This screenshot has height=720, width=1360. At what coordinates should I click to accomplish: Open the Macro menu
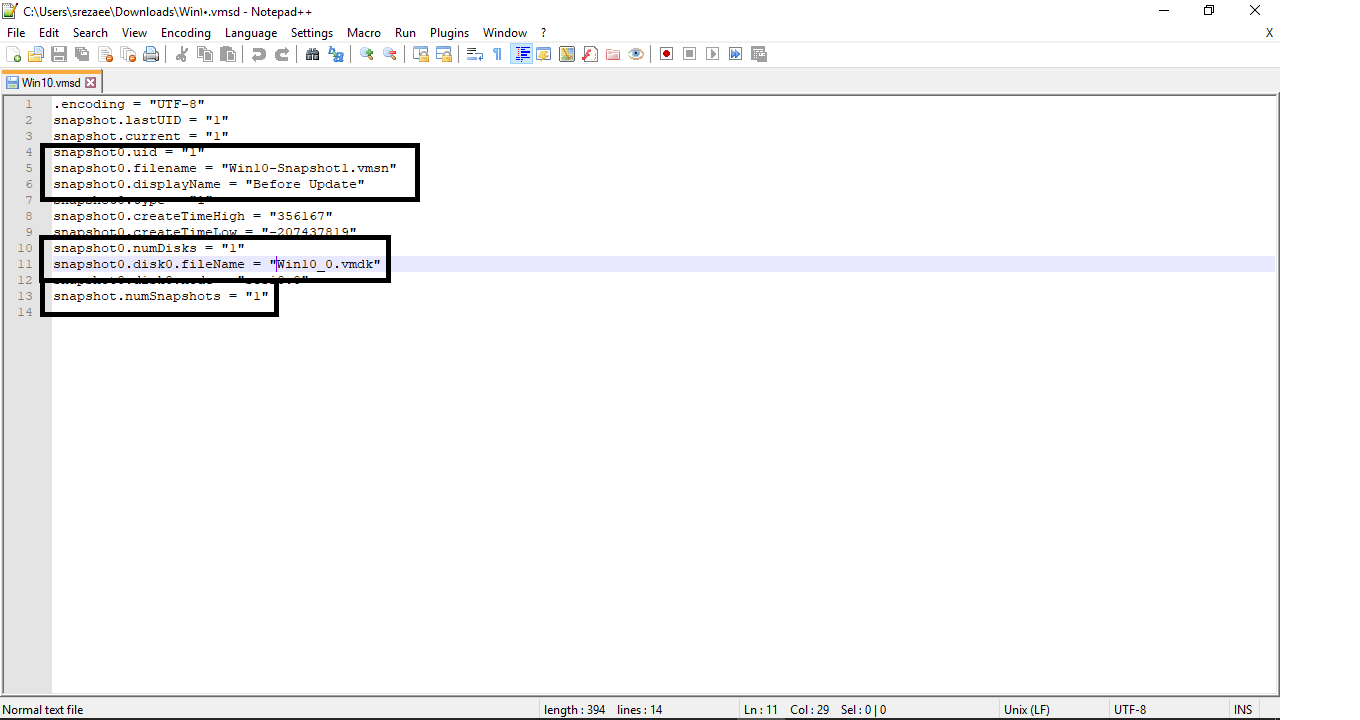pos(364,33)
